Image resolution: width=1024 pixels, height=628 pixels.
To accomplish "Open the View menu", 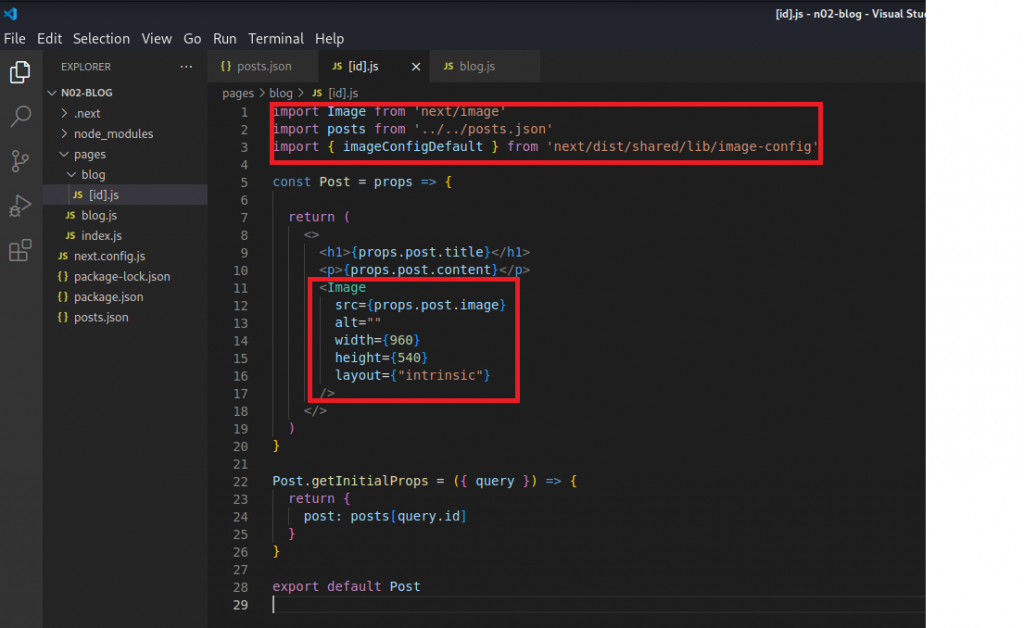I will [x=157, y=39].
